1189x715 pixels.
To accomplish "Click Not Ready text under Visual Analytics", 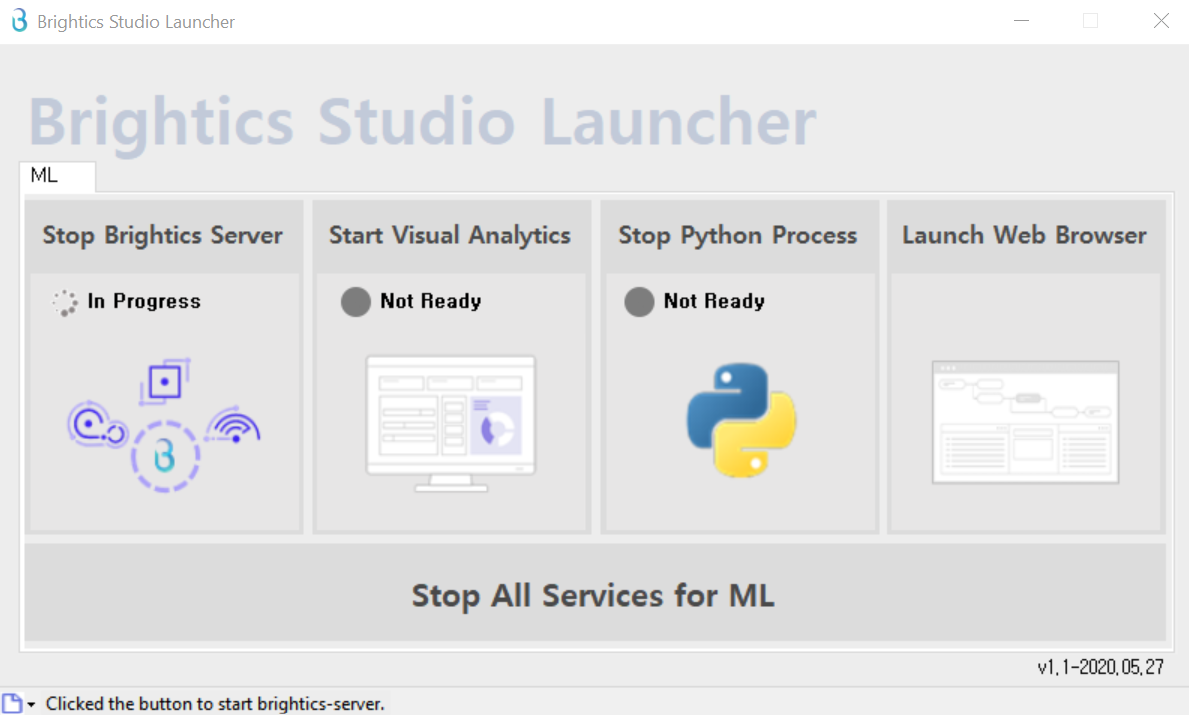I will (431, 301).
